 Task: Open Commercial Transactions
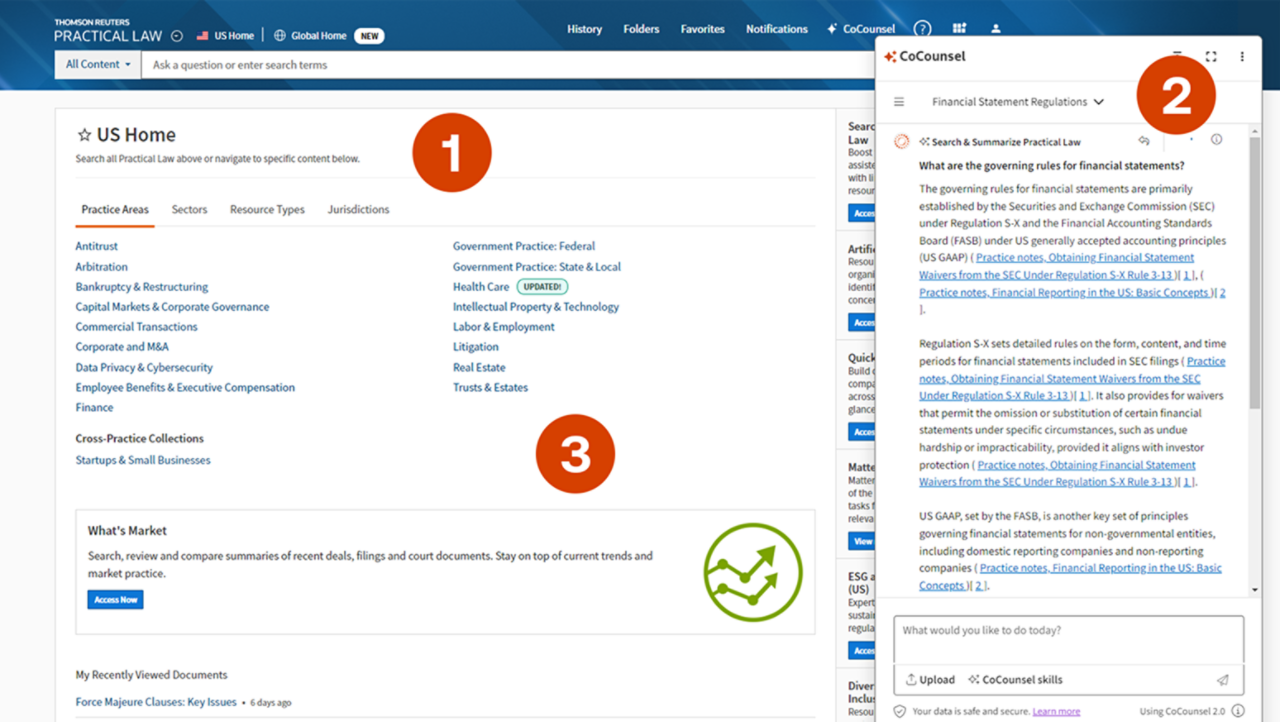click(x=137, y=327)
